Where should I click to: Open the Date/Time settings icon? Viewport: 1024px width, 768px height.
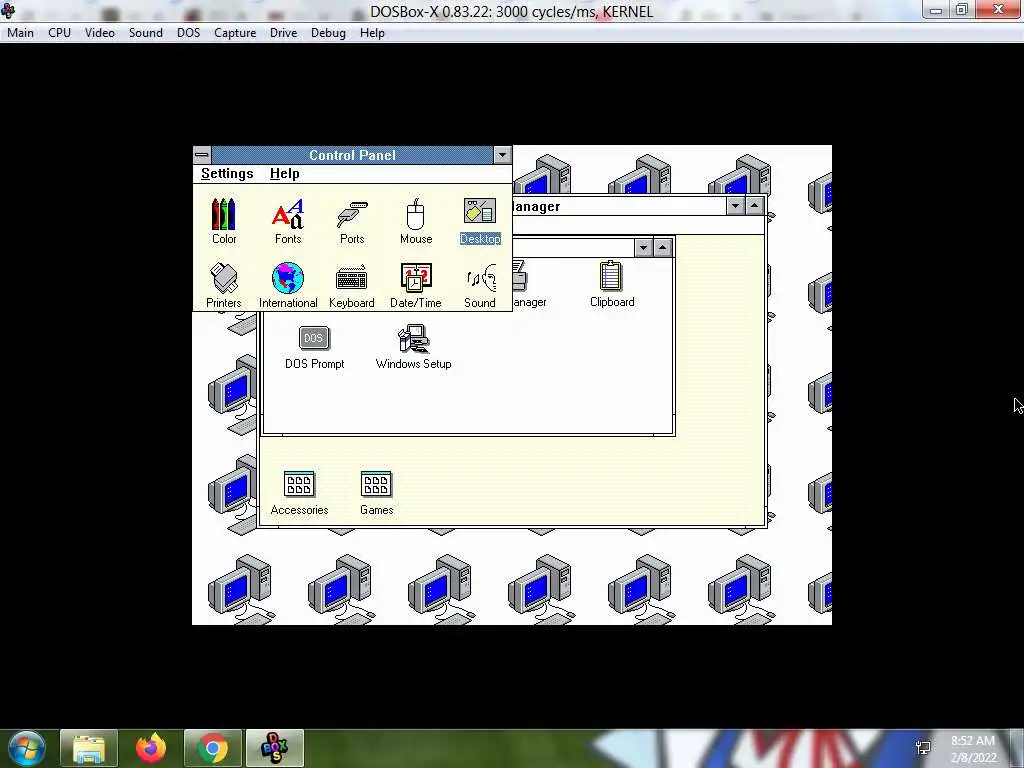point(415,285)
